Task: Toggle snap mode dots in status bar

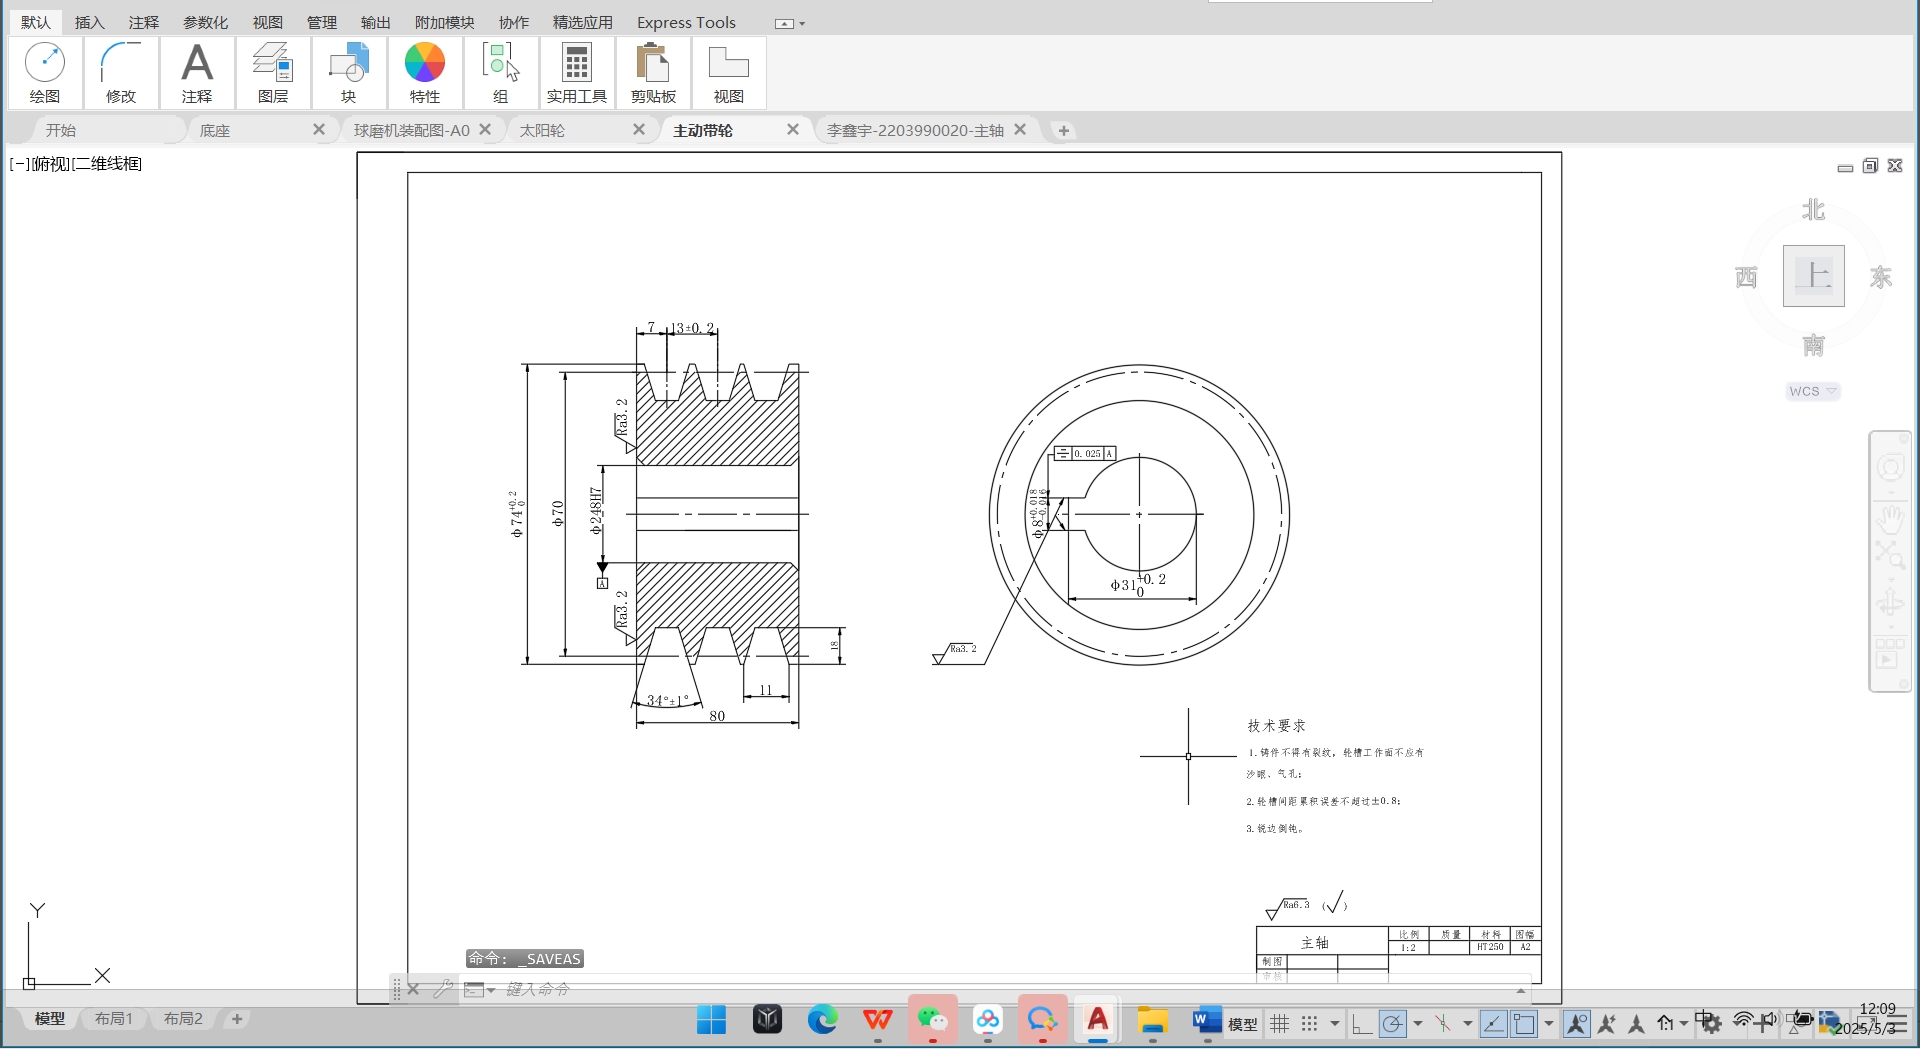Action: (1309, 1023)
